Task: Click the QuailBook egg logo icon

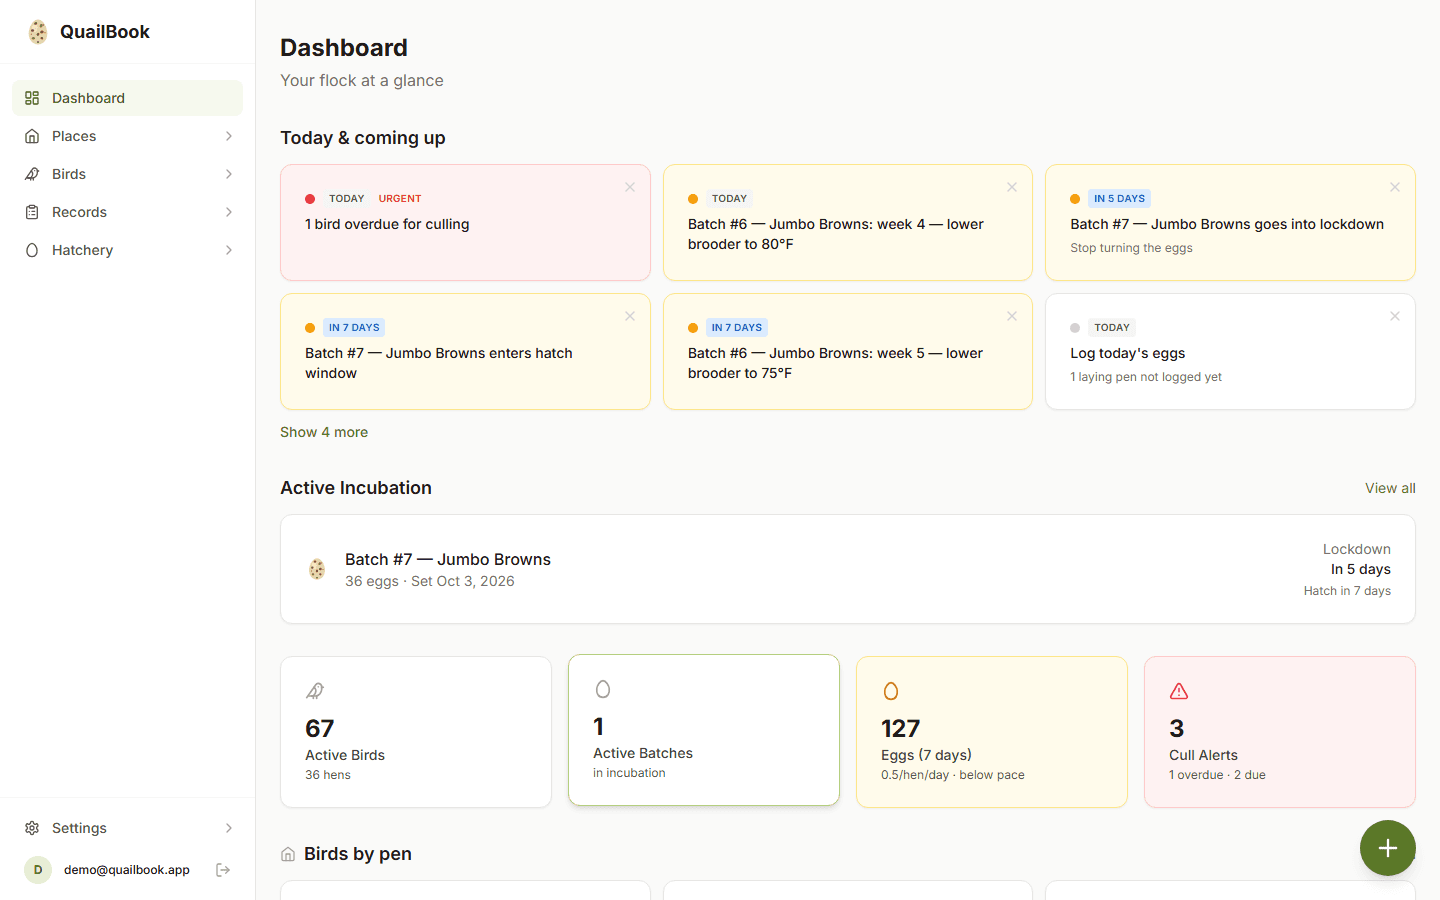Action: [38, 32]
